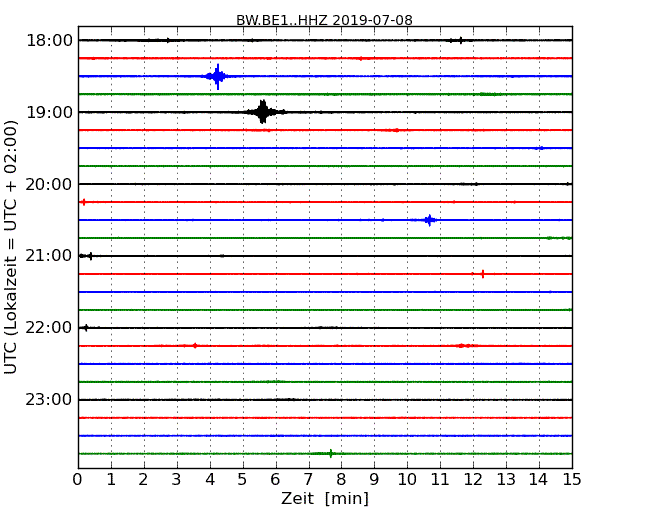This screenshot has width=650, height=520.
Task: Click the x-axis tick label 5
Action: 243,479
